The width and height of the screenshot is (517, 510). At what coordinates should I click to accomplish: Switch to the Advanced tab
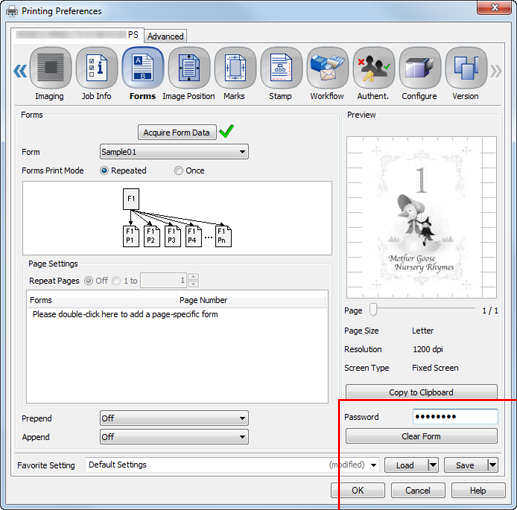point(165,36)
